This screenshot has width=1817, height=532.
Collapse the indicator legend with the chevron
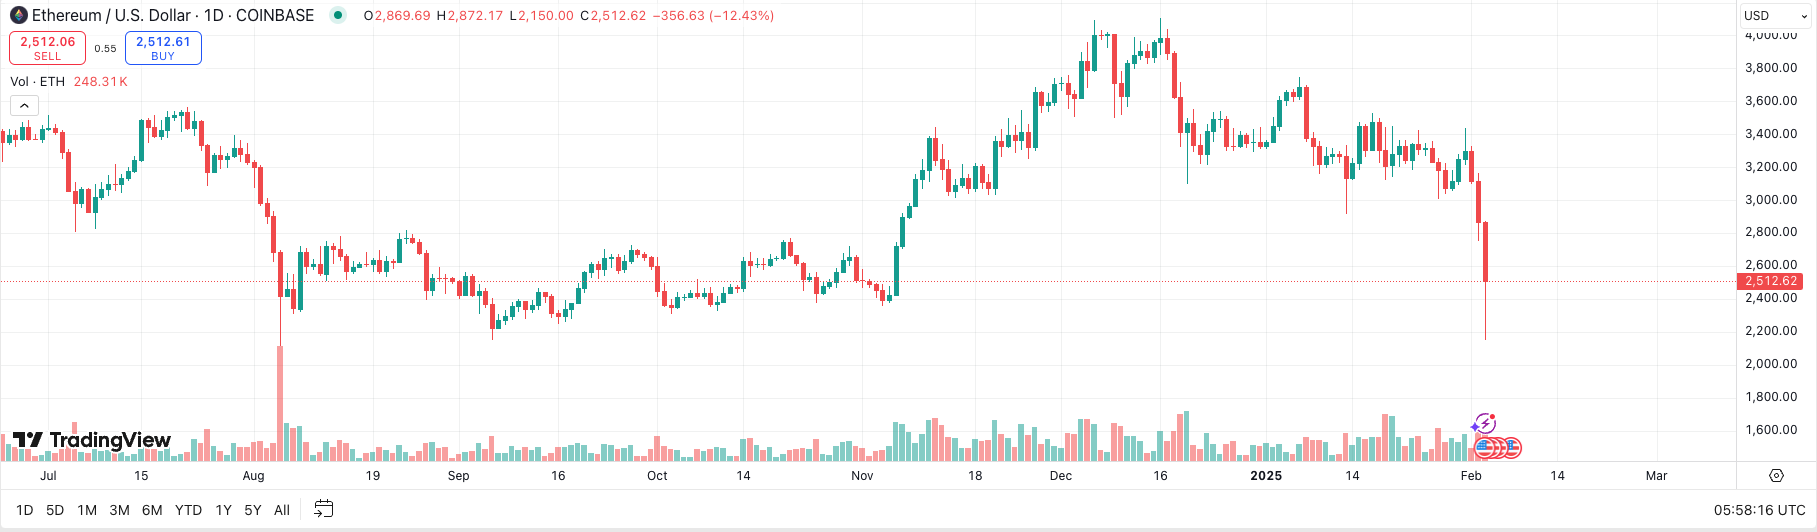[24, 105]
